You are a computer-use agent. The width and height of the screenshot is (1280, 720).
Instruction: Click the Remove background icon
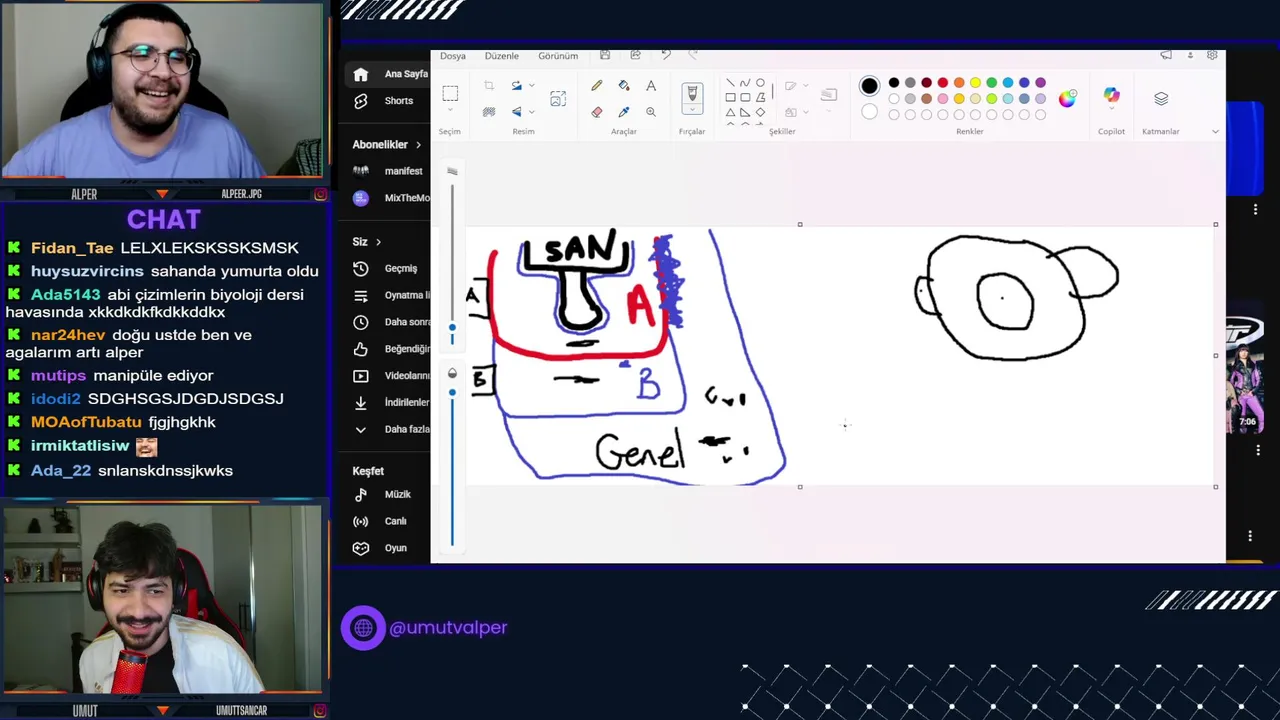(489, 112)
